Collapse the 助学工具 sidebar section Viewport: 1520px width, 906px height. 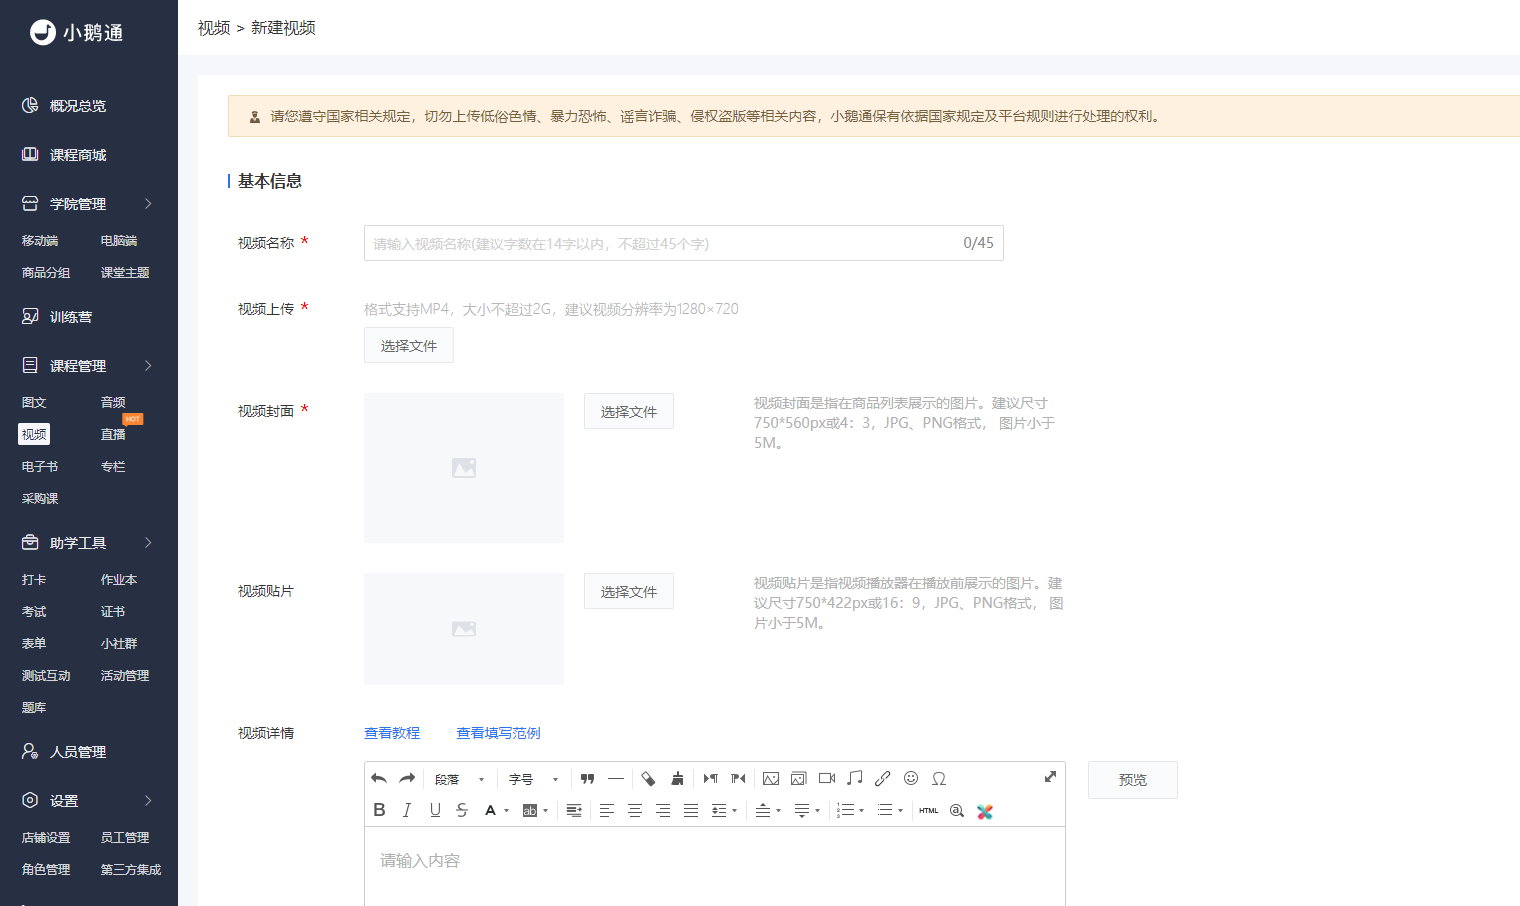(89, 543)
